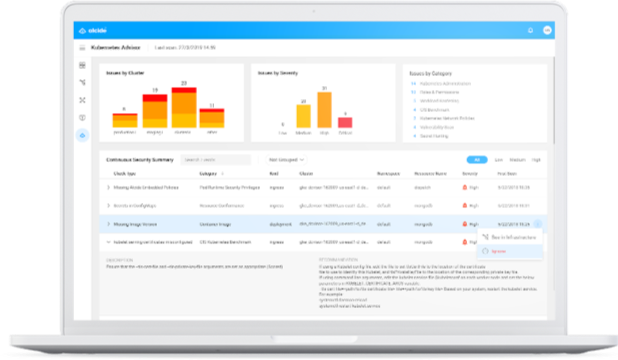Click the Namespace column header
The image size is (618, 360).
click(388, 173)
